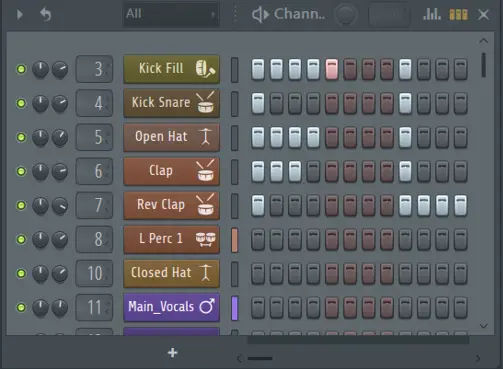Toggle Kick Fill highlighted pink fifth step
The height and width of the screenshot is (369, 503).
click(x=332, y=69)
